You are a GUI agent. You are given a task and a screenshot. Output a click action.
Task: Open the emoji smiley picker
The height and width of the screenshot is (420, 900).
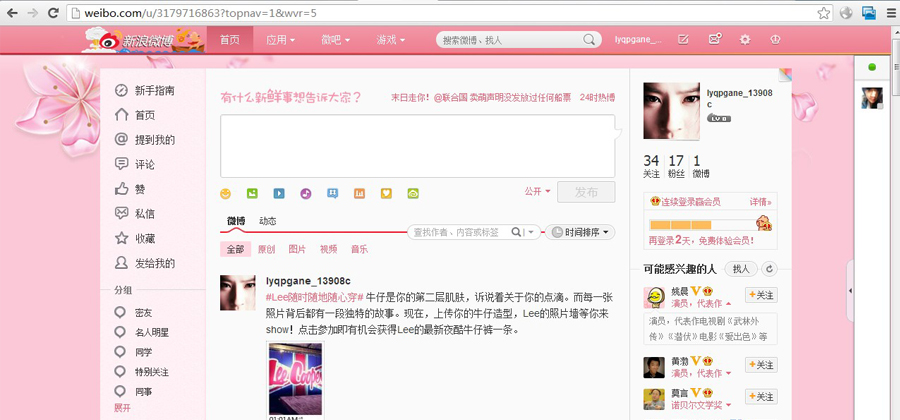coord(226,193)
